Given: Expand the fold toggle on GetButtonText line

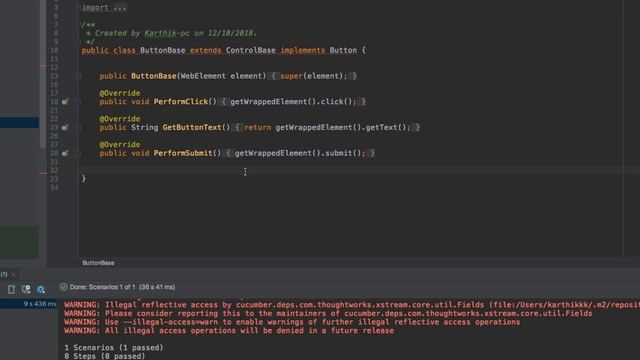Looking at the screenshot, I should click(78, 128).
